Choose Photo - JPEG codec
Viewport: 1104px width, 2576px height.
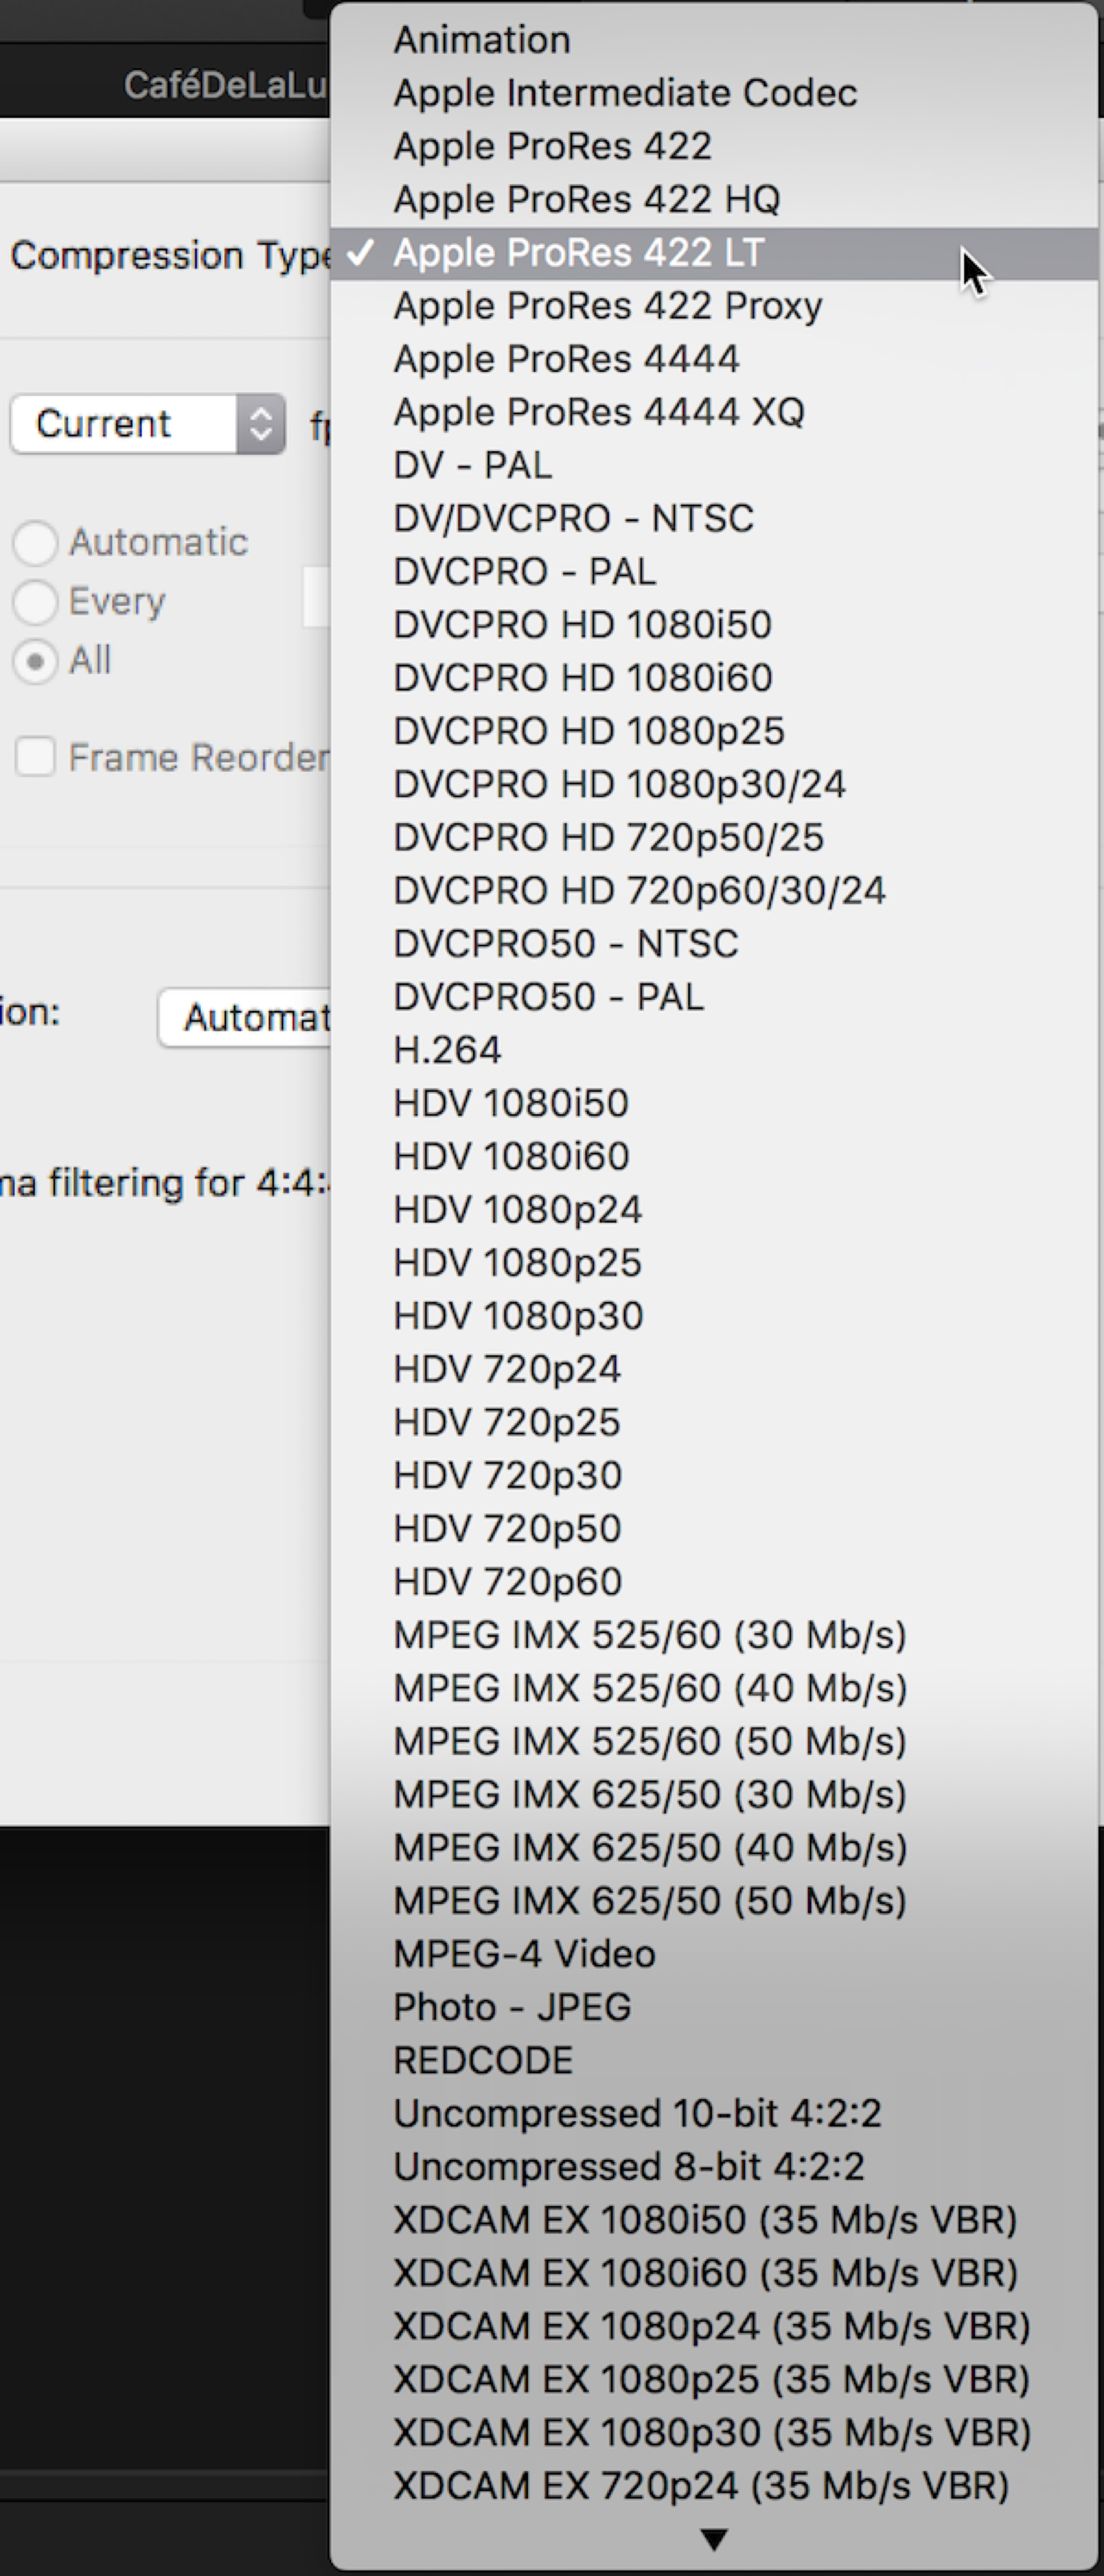coord(512,2006)
